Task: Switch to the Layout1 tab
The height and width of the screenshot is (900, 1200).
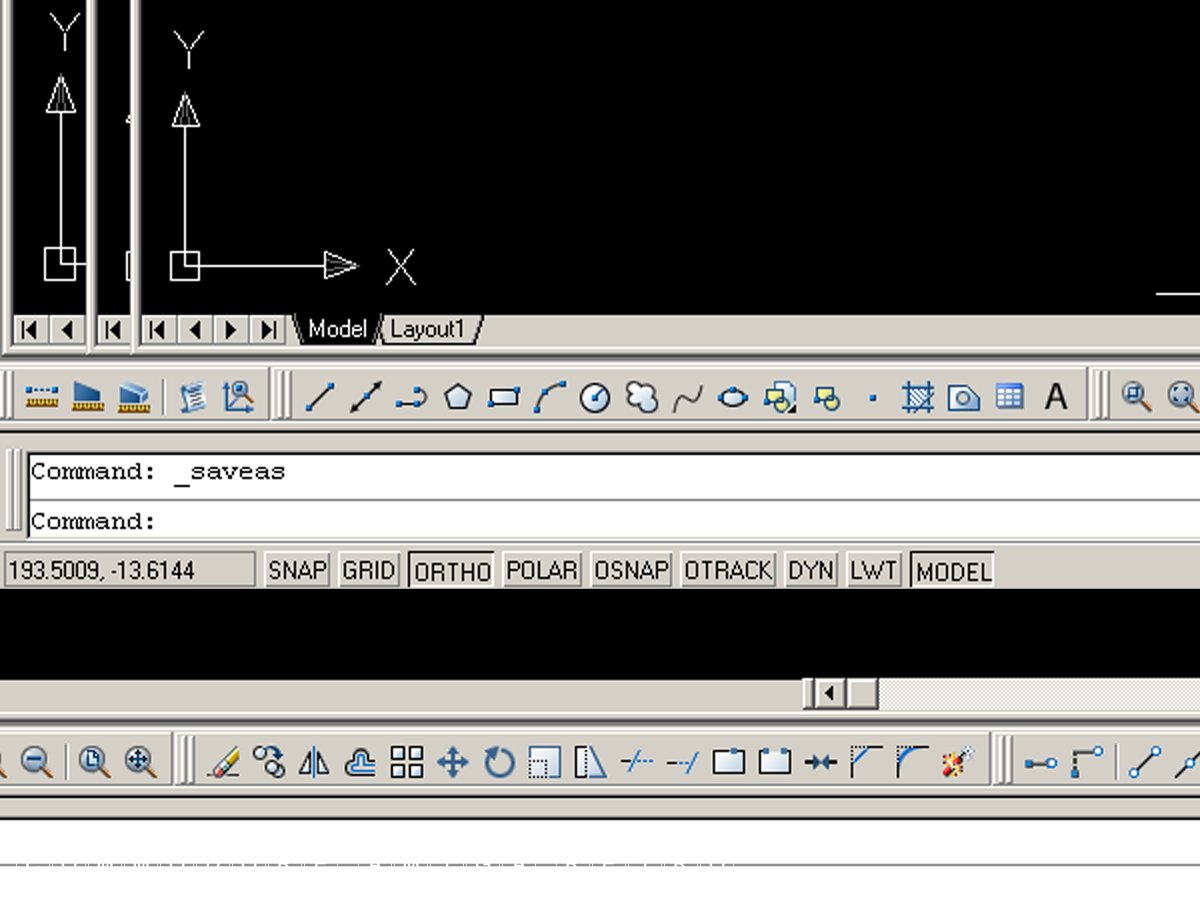Action: point(428,329)
